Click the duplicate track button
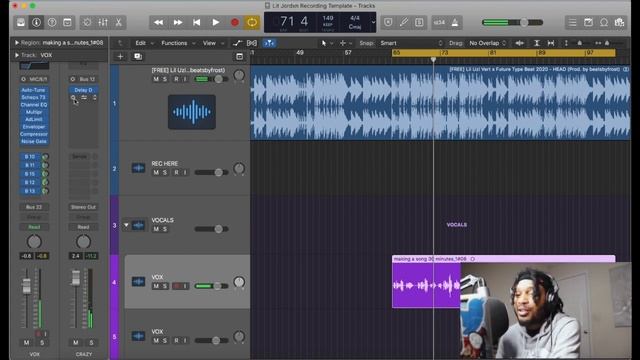Image resolution: width=640 pixels, height=360 pixels. tap(138, 56)
